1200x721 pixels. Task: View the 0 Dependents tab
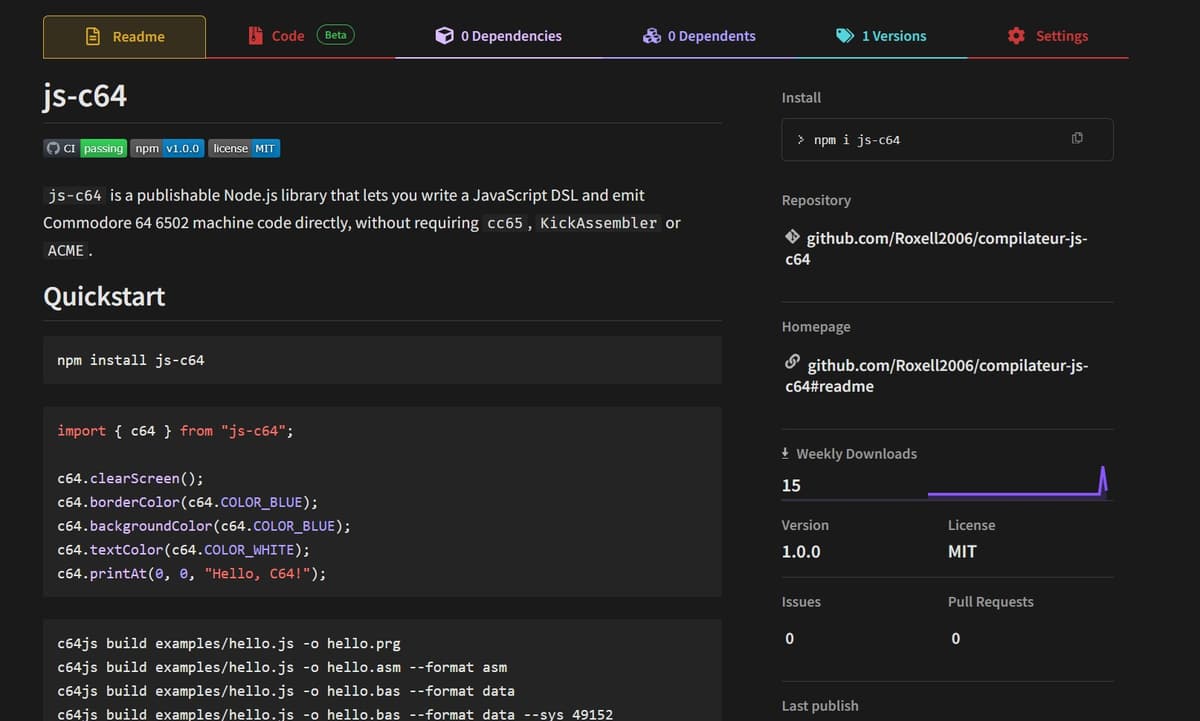tap(699, 36)
